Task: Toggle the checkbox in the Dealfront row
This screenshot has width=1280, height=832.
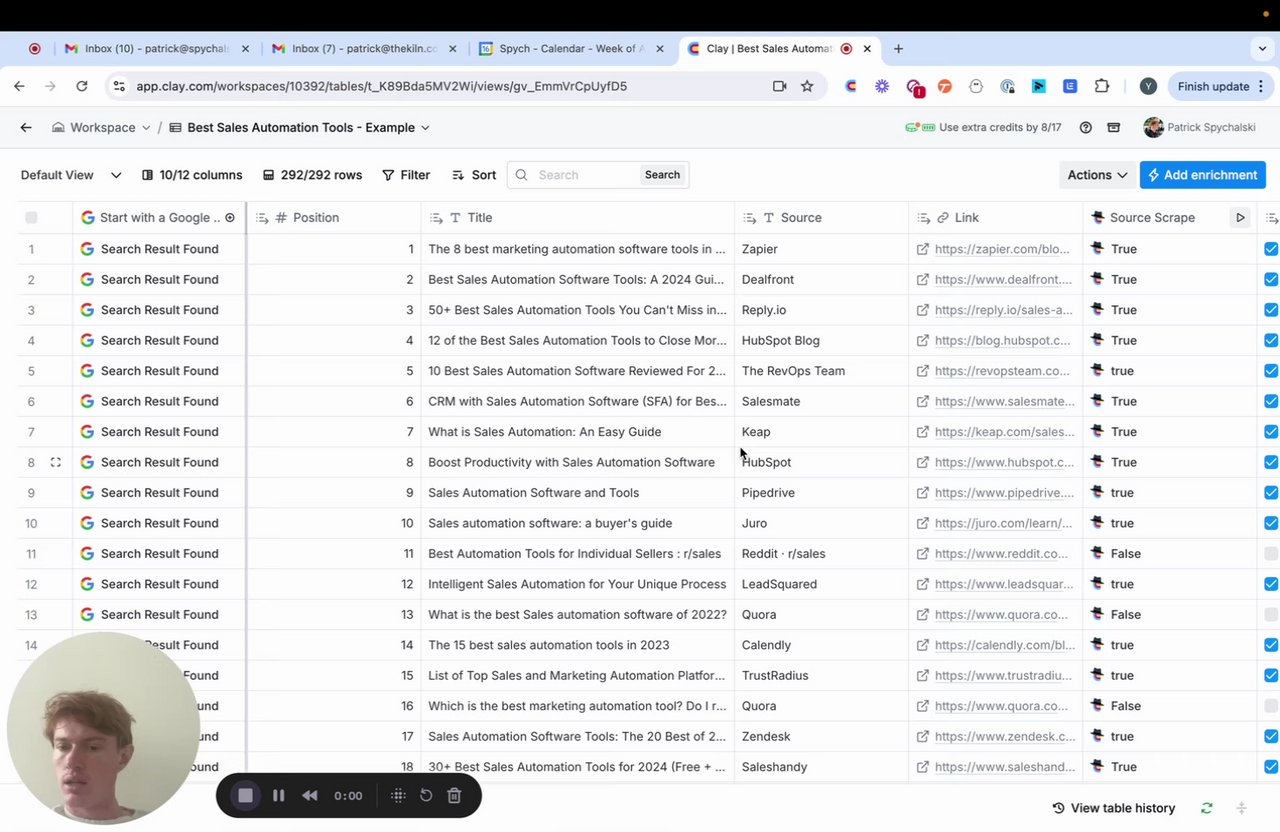Action: pyautogui.click(x=1271, y=279)
